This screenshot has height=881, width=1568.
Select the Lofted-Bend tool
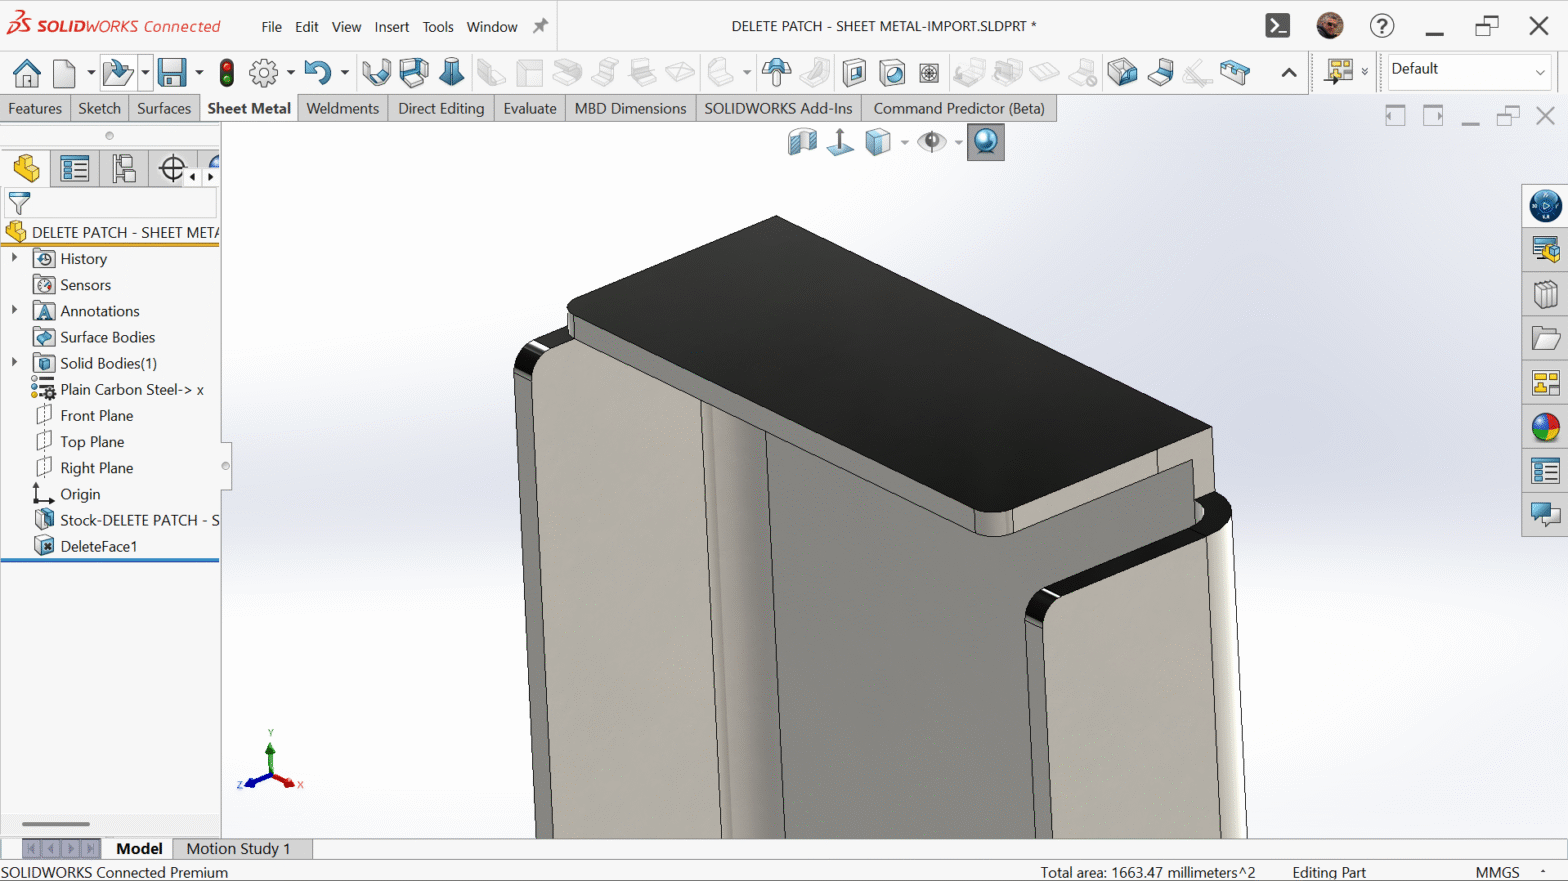coord(452,72)
